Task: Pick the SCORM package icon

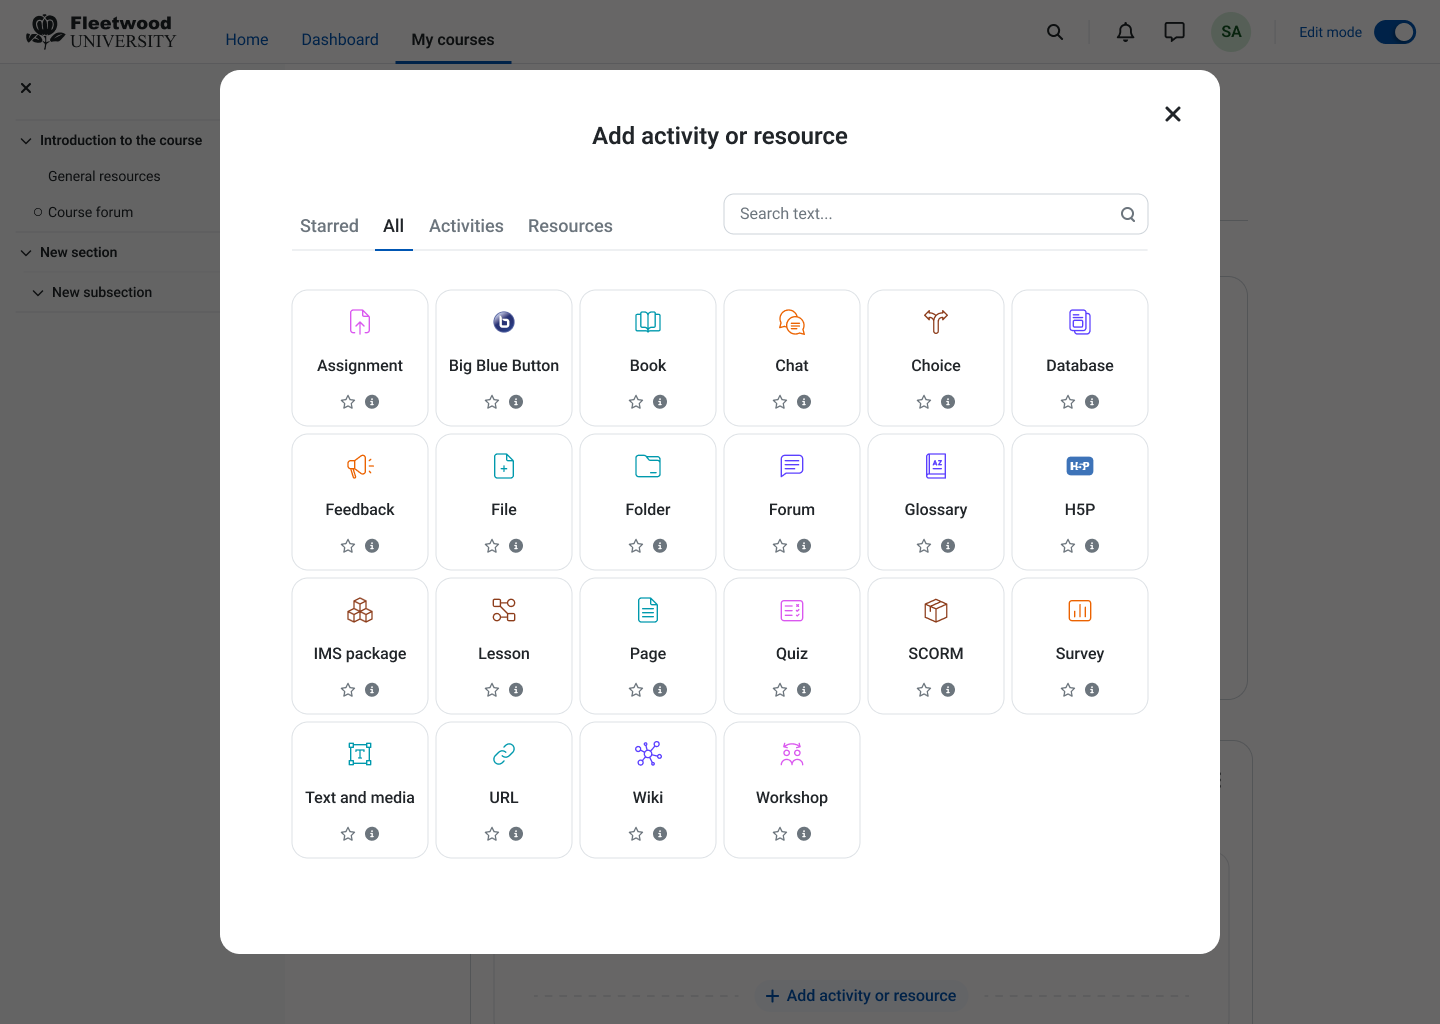Action: point(935,610)
